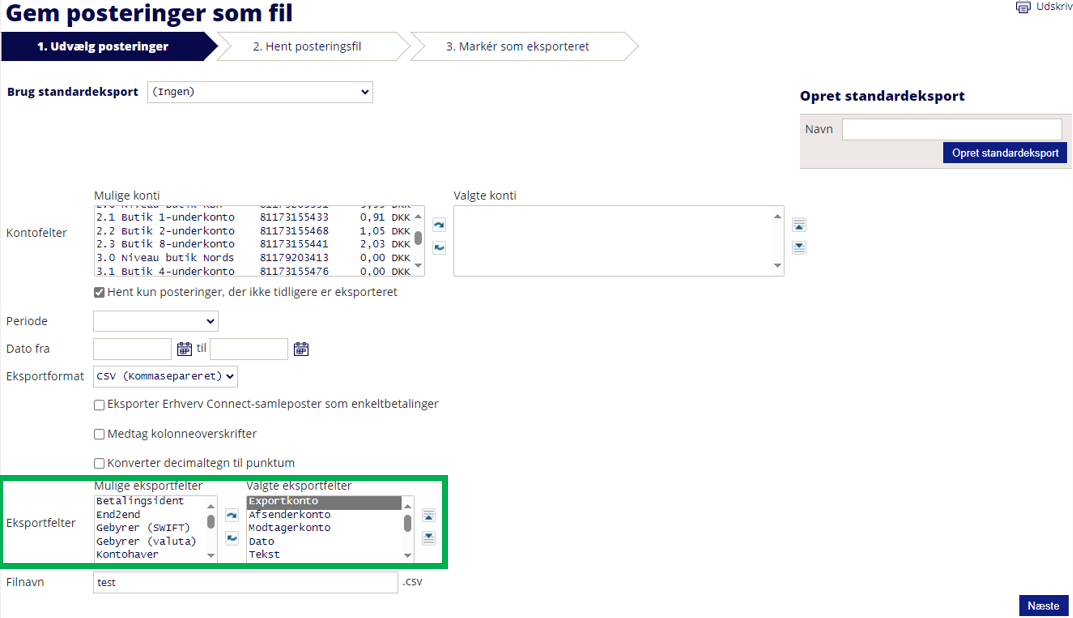Select 'Gebyrer (SWIFT)' export field

(150, 528)
